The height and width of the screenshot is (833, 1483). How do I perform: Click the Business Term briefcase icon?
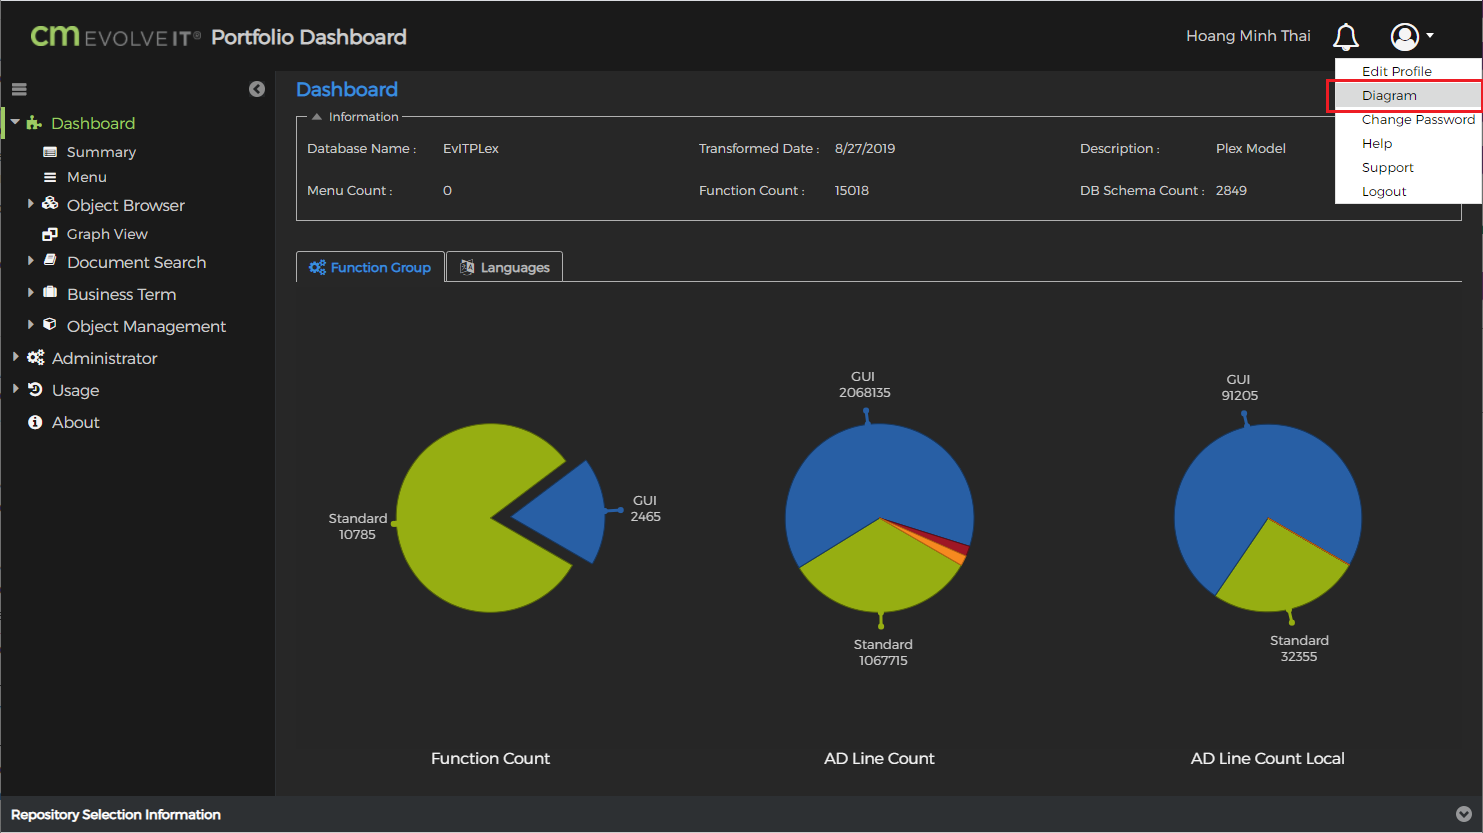(50, 293)
